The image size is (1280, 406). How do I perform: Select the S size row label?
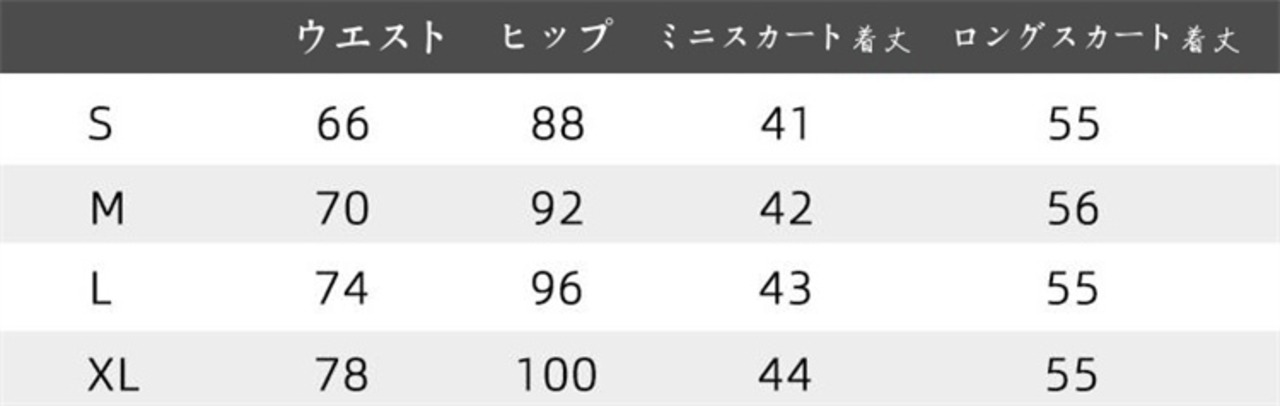(x=100, y=125)
